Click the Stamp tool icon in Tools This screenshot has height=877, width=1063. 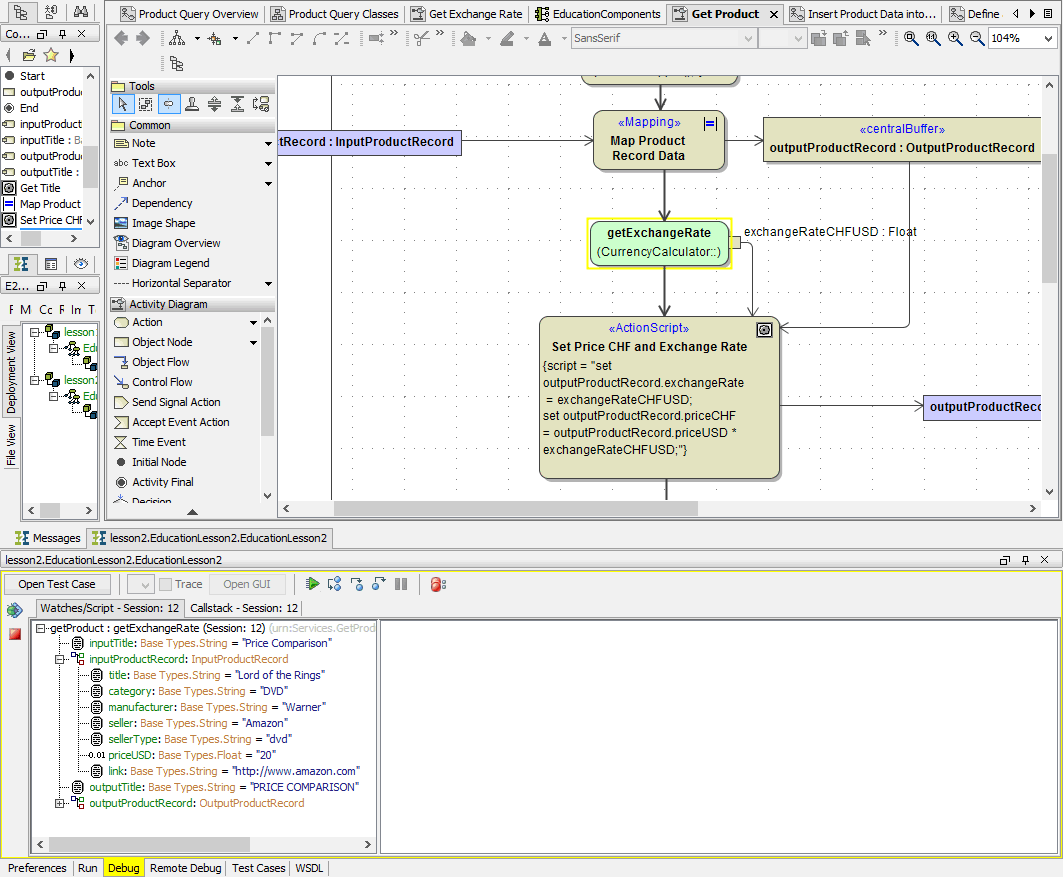192,104
